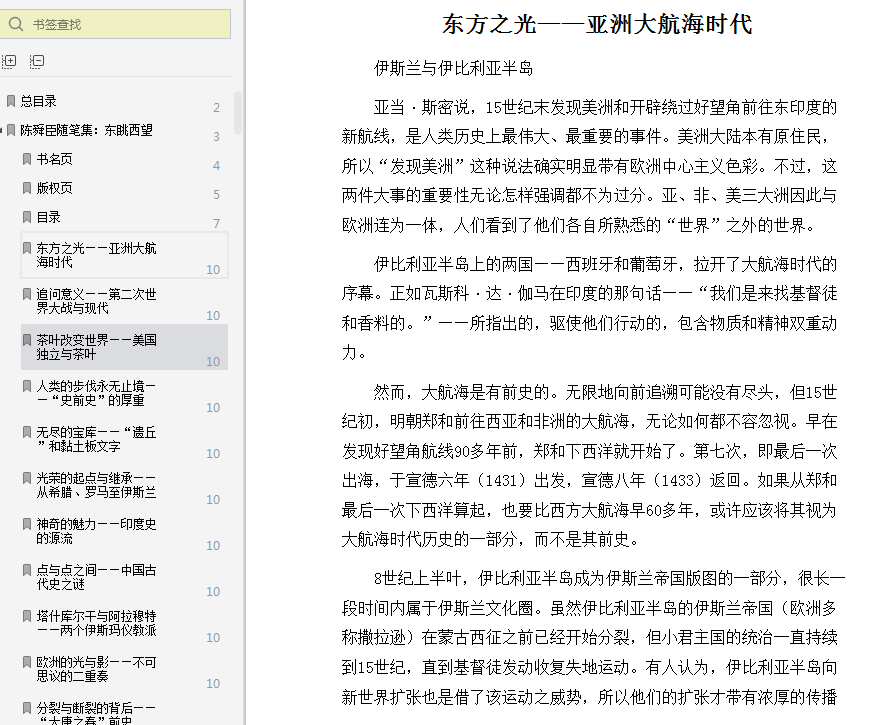
Task: Click bookmark icon beside 东方之光
Action: pos(27,248)
